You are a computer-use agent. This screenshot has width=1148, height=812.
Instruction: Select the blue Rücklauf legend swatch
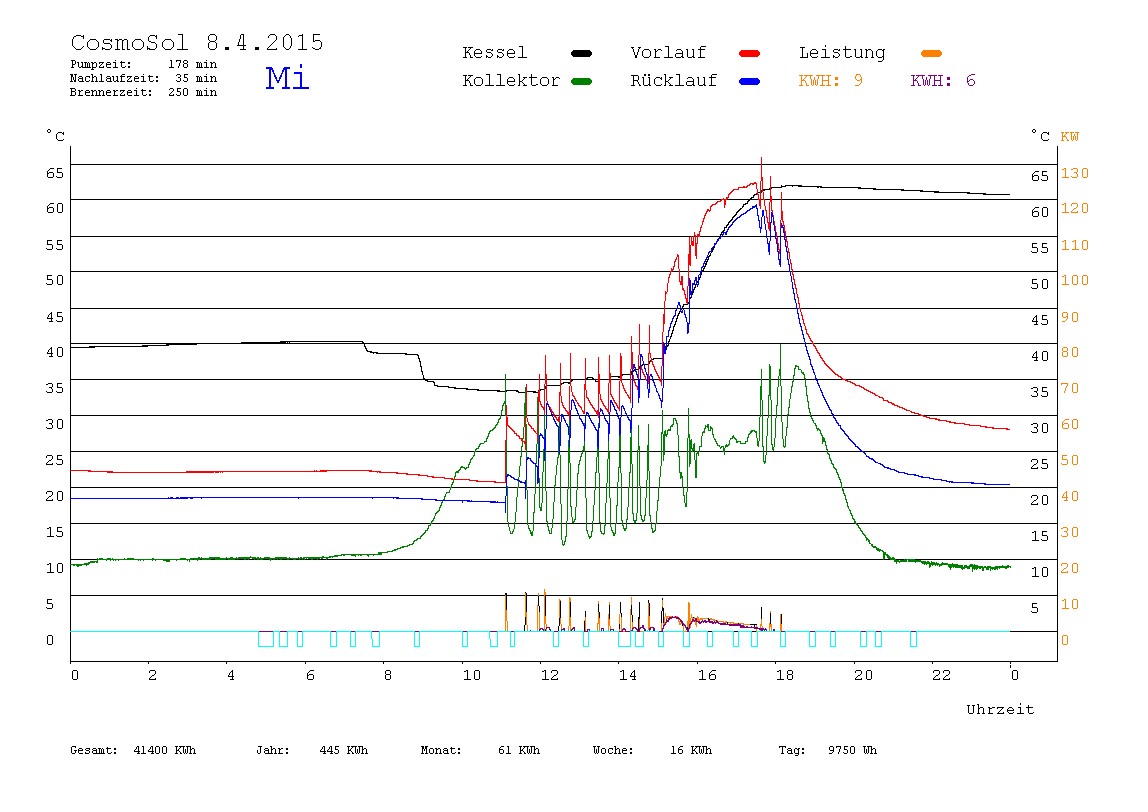coord(750,81)
